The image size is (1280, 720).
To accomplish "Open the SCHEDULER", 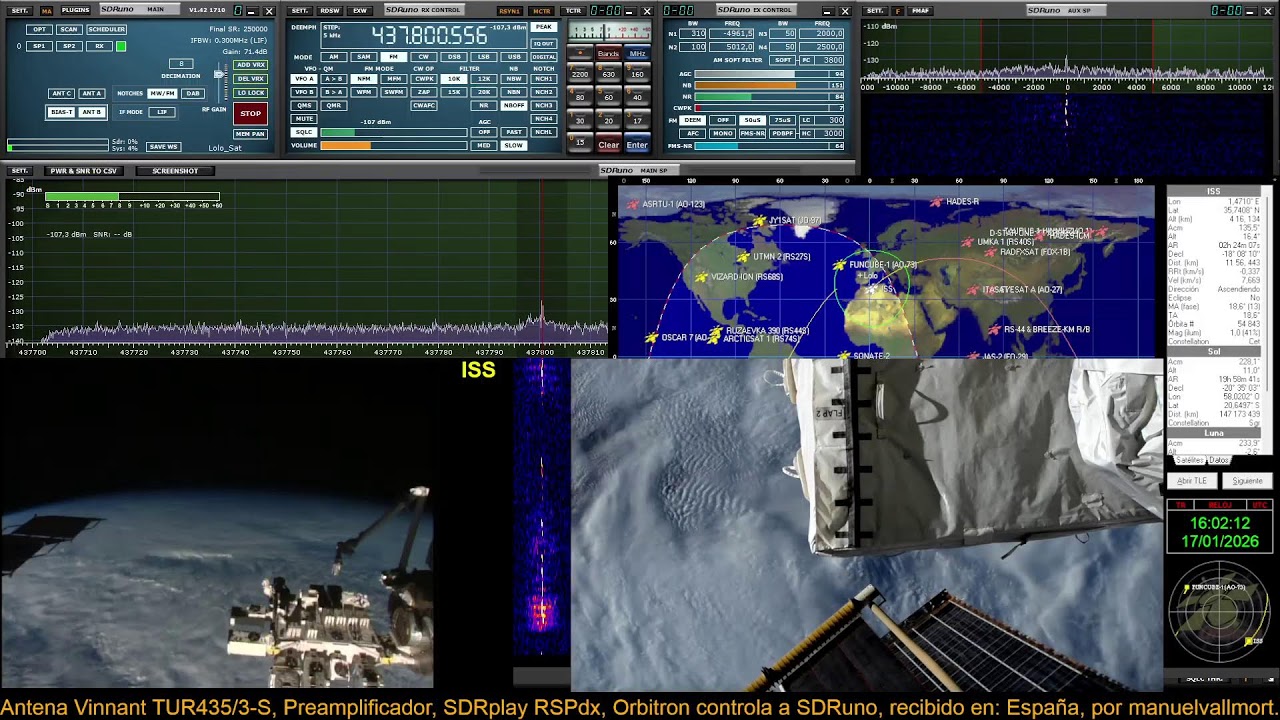I will 106,30.
